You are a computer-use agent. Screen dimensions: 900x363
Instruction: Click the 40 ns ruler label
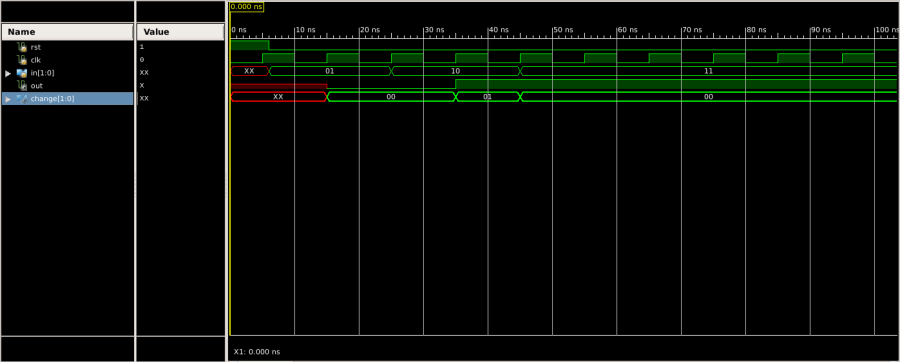click(x=499, y=30)
